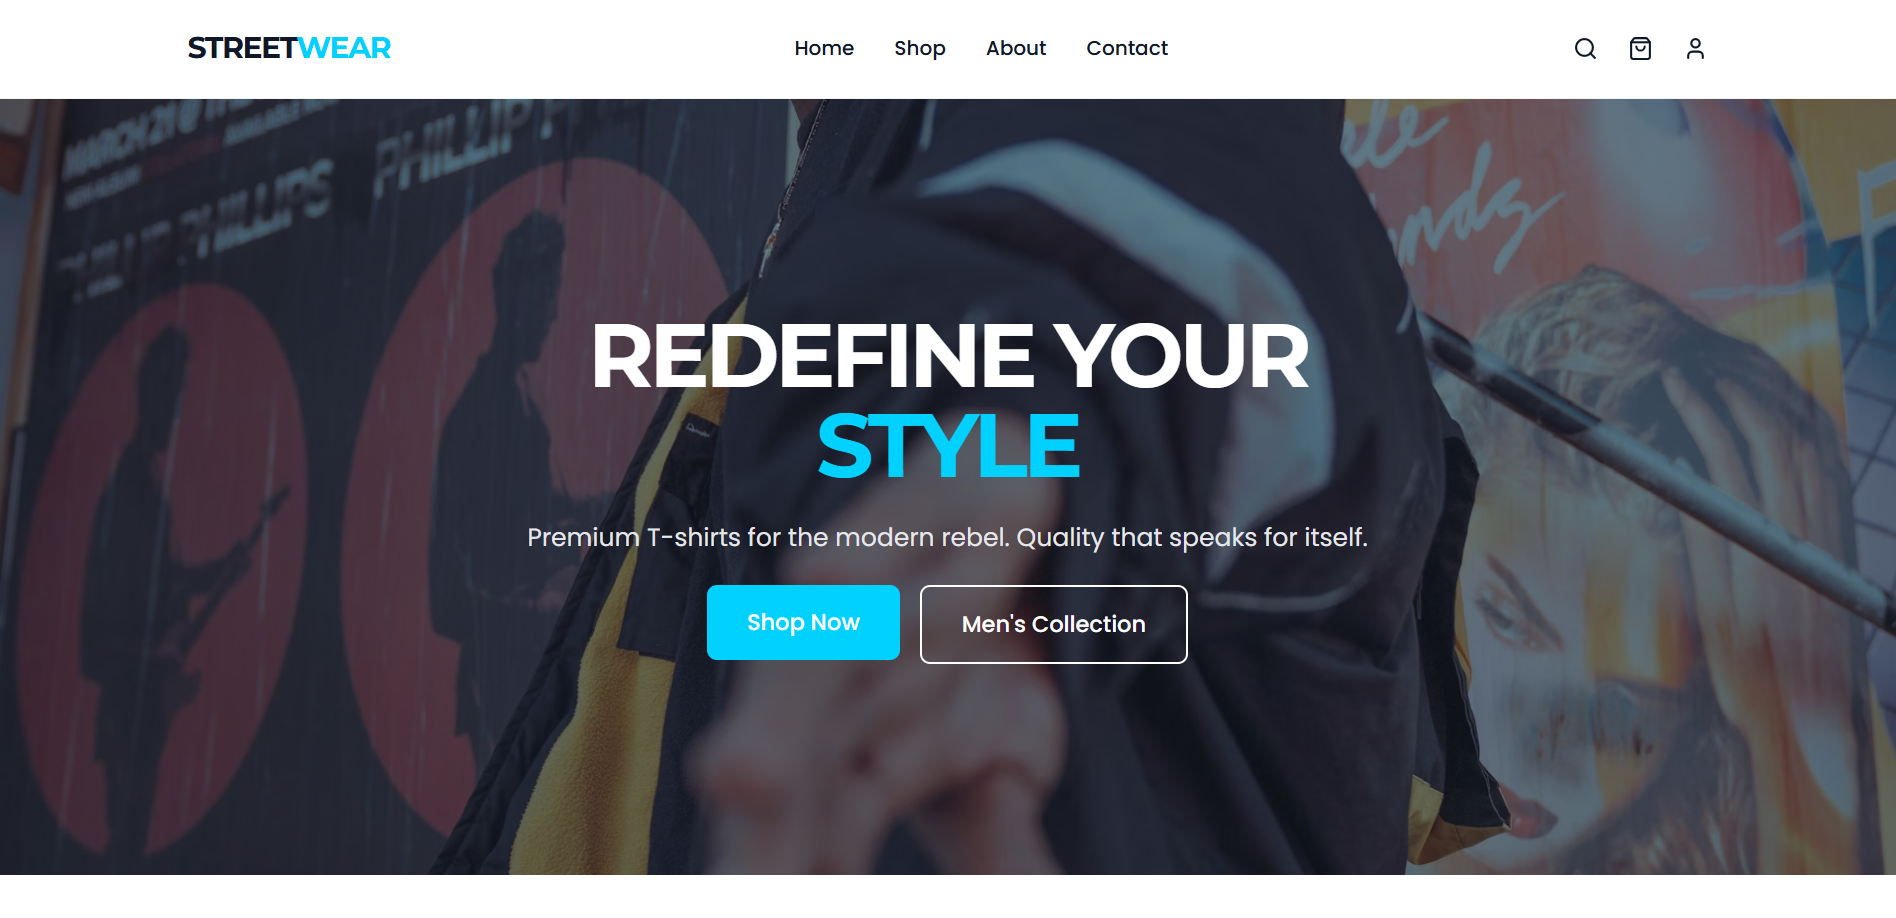
Task: Click the STREETWEAR logo
Action: [x=289, y=48]
